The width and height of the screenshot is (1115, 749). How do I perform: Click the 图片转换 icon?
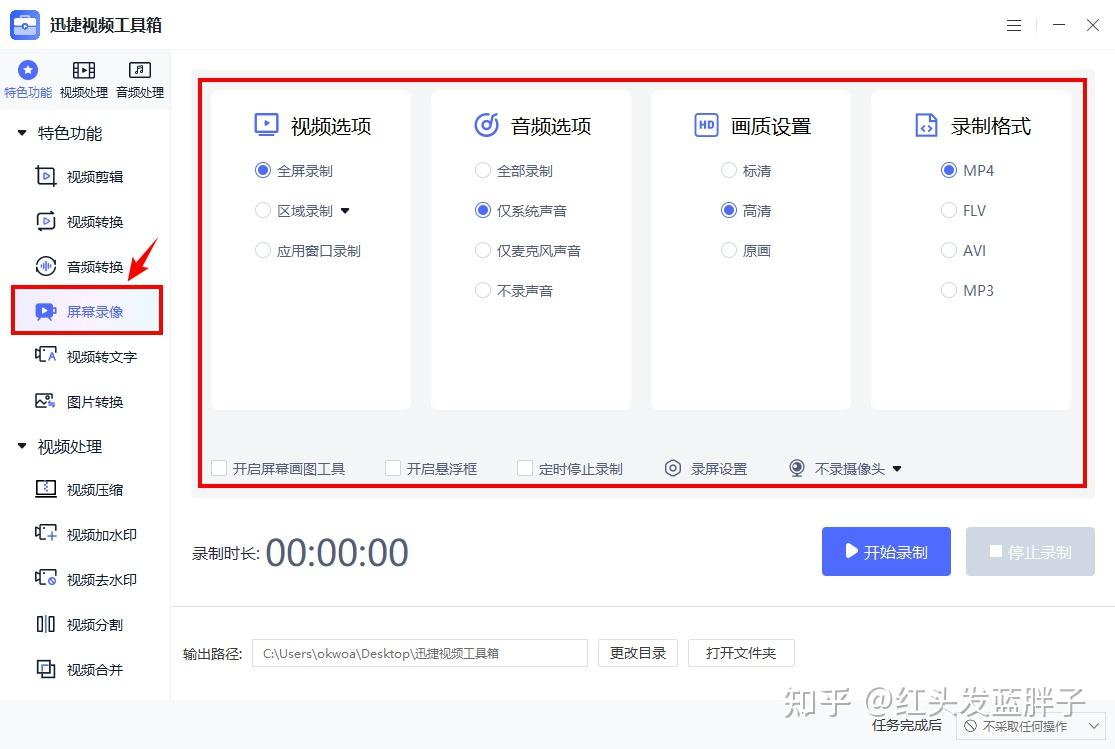click(x=46, y=401)
